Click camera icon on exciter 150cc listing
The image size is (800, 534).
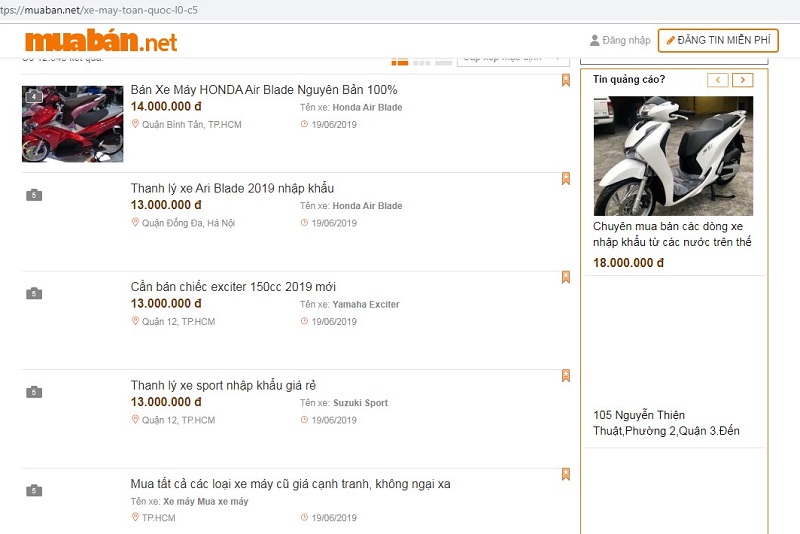(34, 293)
